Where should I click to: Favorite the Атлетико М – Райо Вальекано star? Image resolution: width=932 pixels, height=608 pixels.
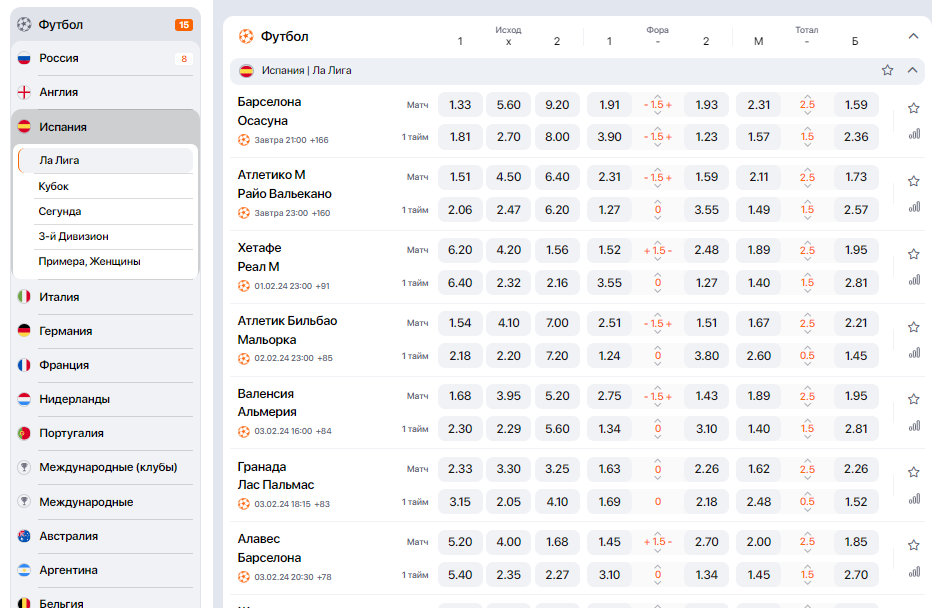(x=914, y=181)
